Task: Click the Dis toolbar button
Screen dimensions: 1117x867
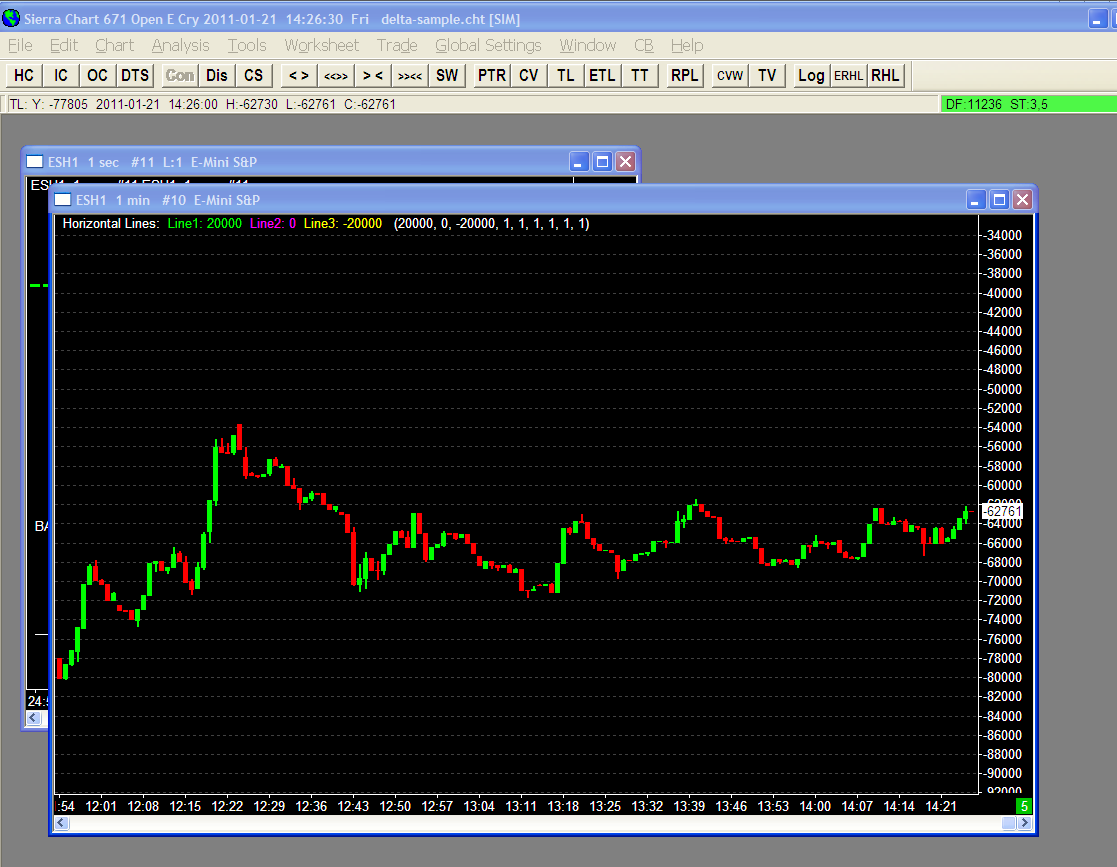Action: click(217, 76)
